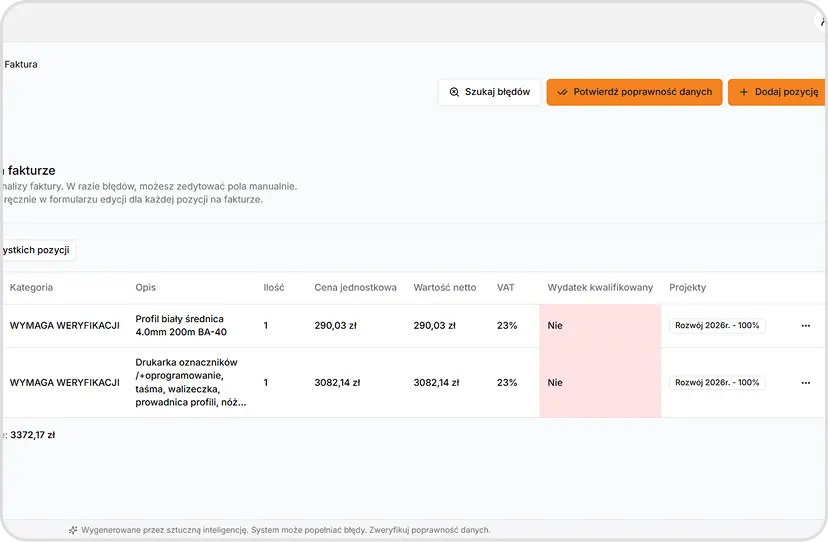Open the Faktura tab
Screen dimensions: 828x542
pos(21,64)
